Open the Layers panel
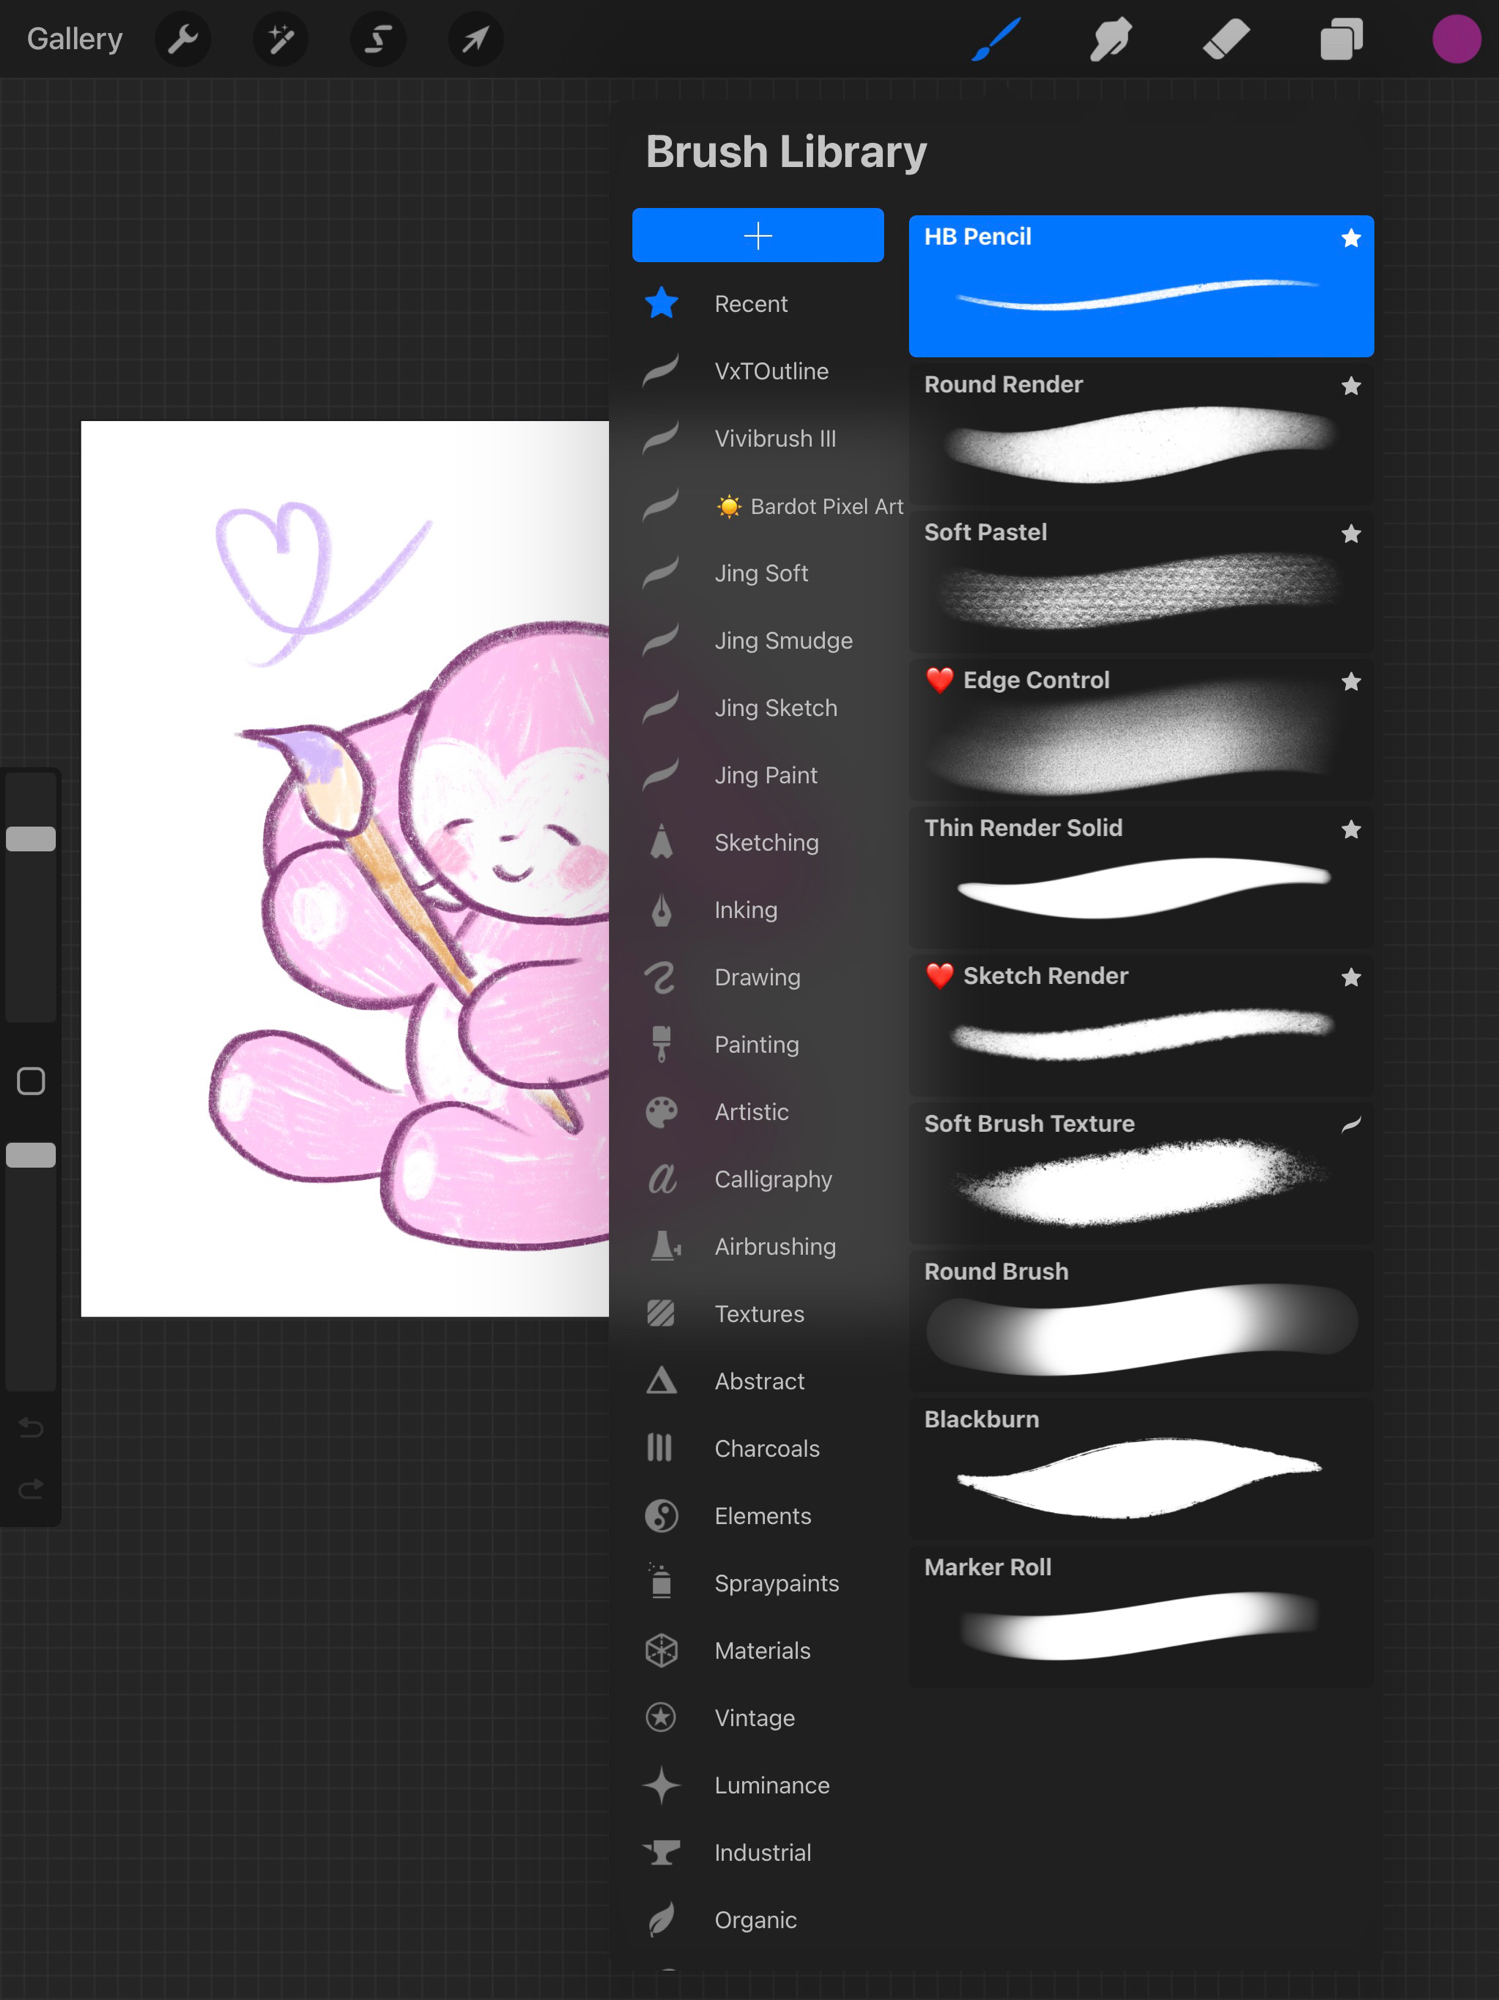The height and width of the screenshot is (2000, 1499). (1341, 40)
